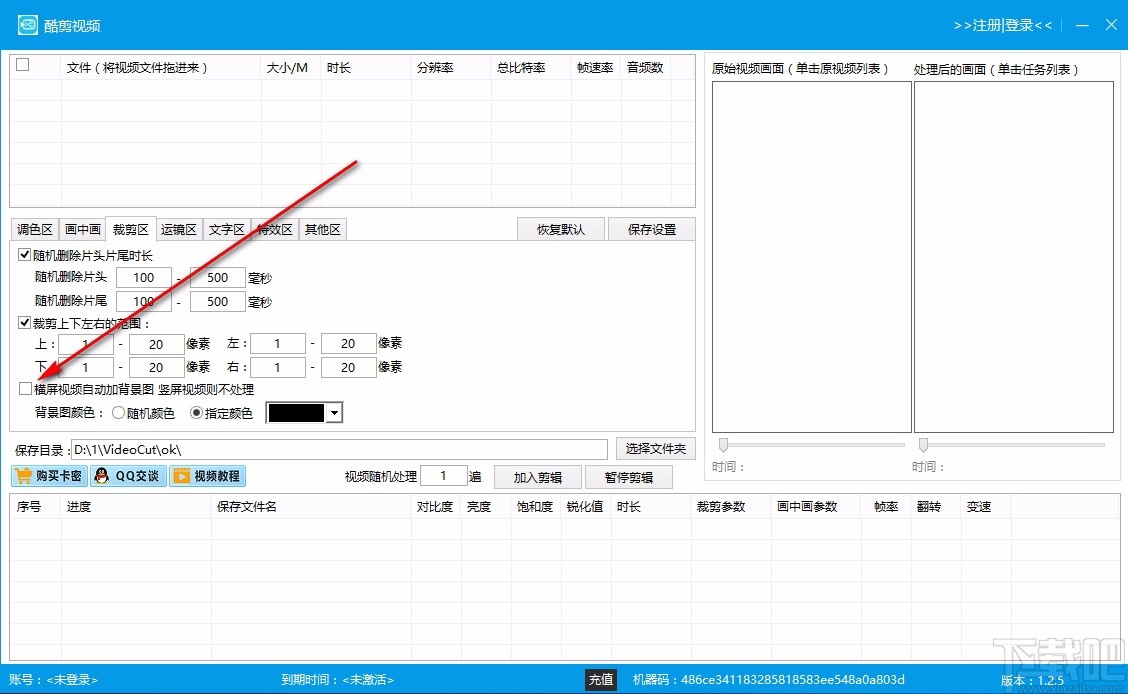Screen dimensions: 1128x694
Task: Click 保存文件名 column header
Action: click(x=311, y=507)
